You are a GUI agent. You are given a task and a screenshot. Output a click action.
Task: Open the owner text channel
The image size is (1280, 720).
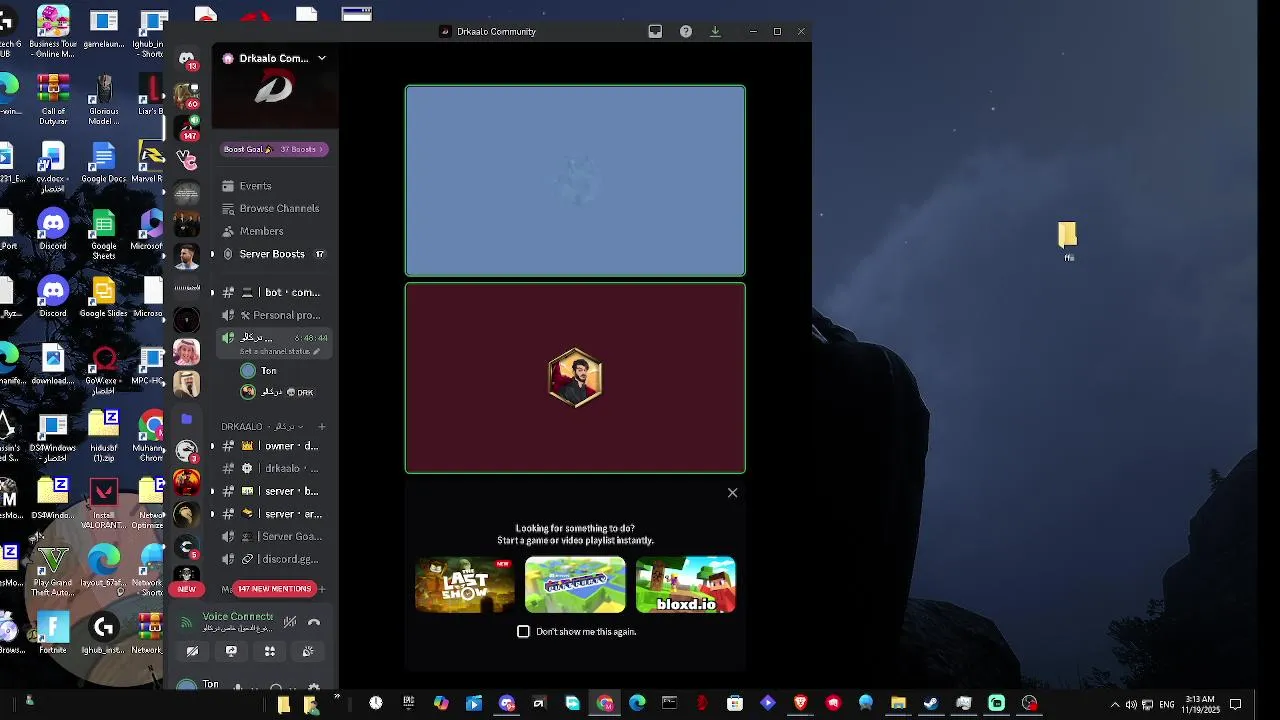coord(274,446)
